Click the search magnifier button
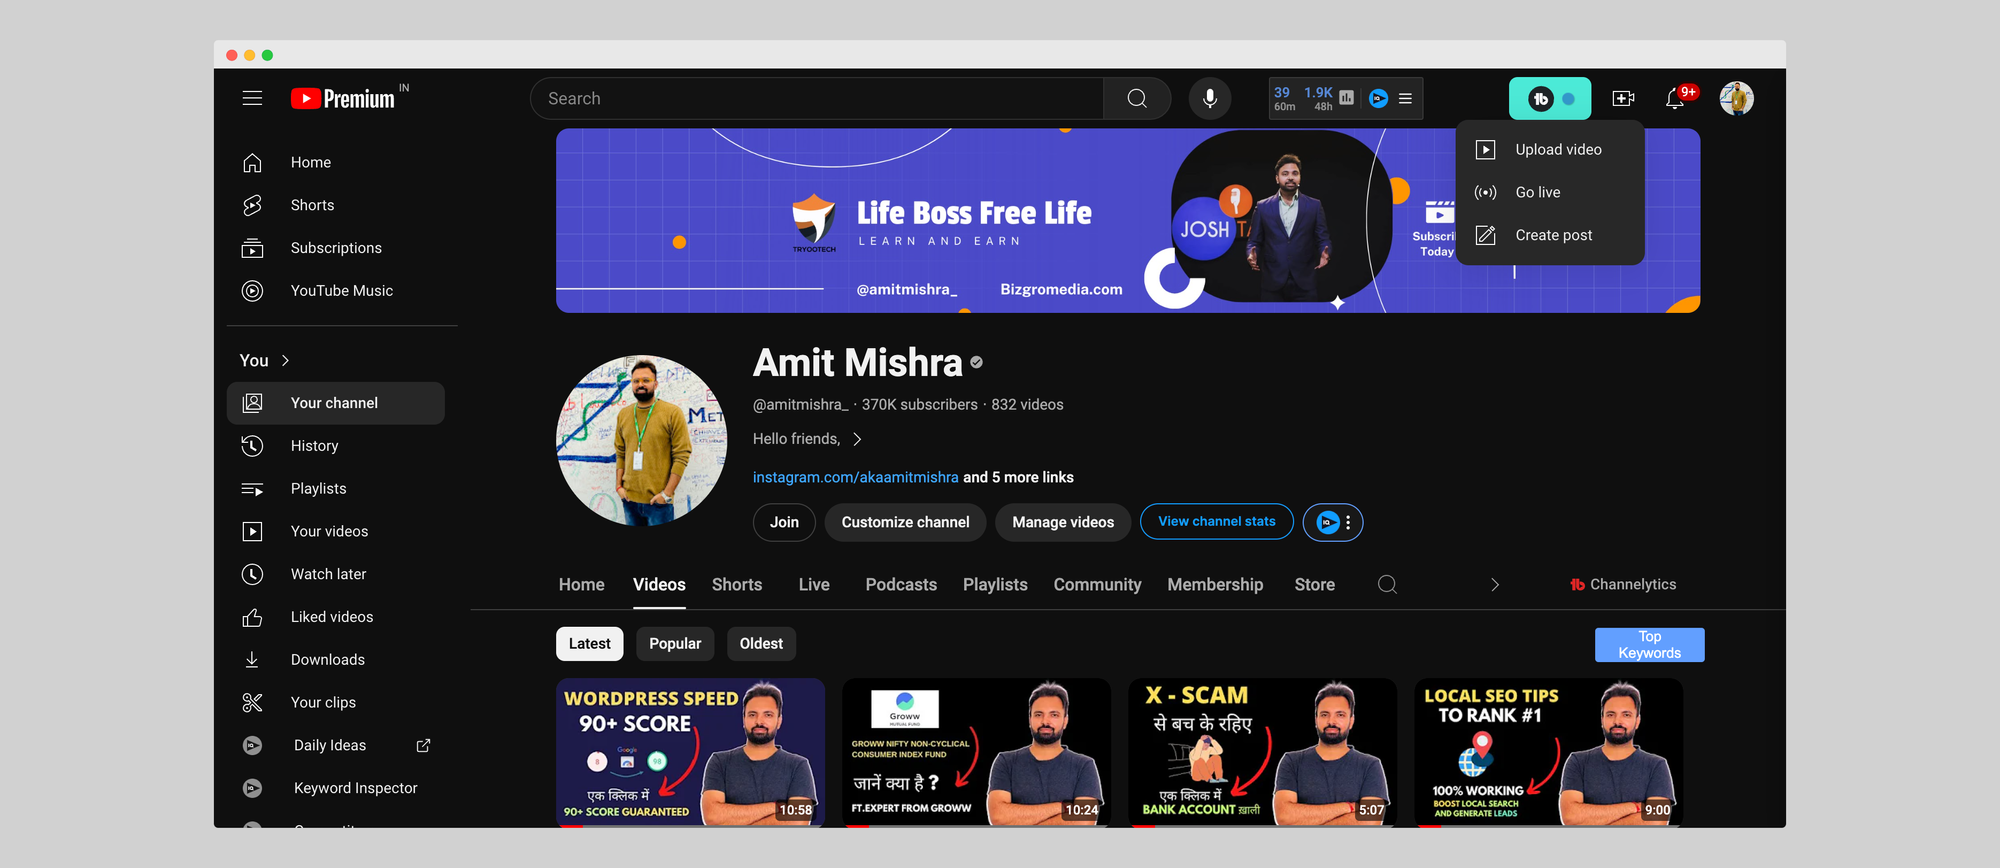This screenshot has height=868, width=2000. [x=1137, y=98]
